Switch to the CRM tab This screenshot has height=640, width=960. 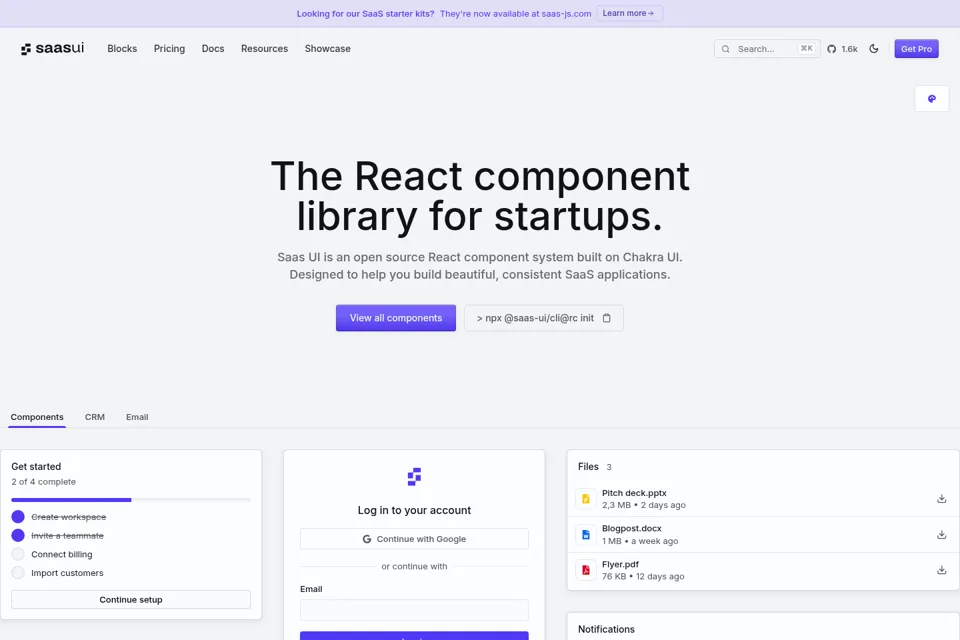pyautogui.click(x=95, y=417)
